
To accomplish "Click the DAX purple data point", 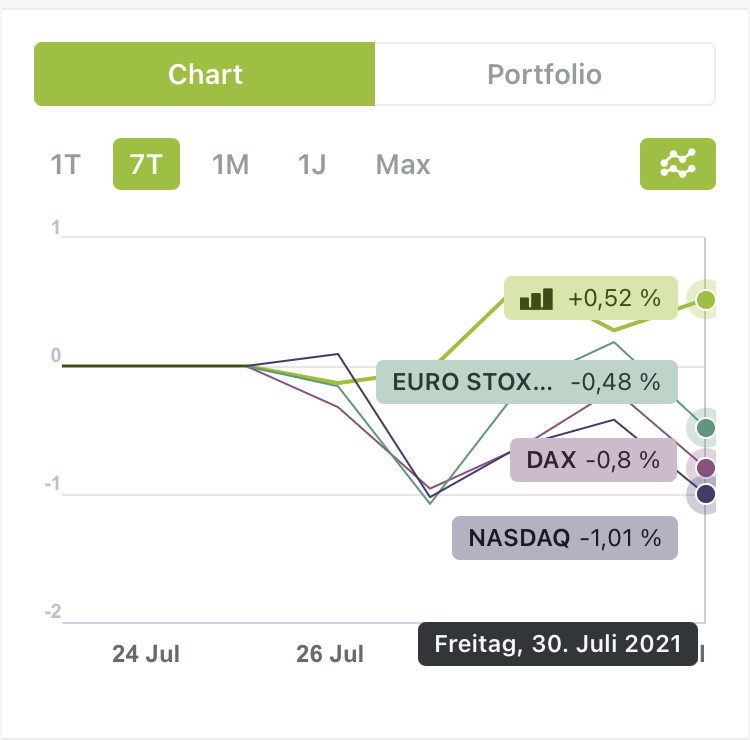I will [x=706, y=468].
